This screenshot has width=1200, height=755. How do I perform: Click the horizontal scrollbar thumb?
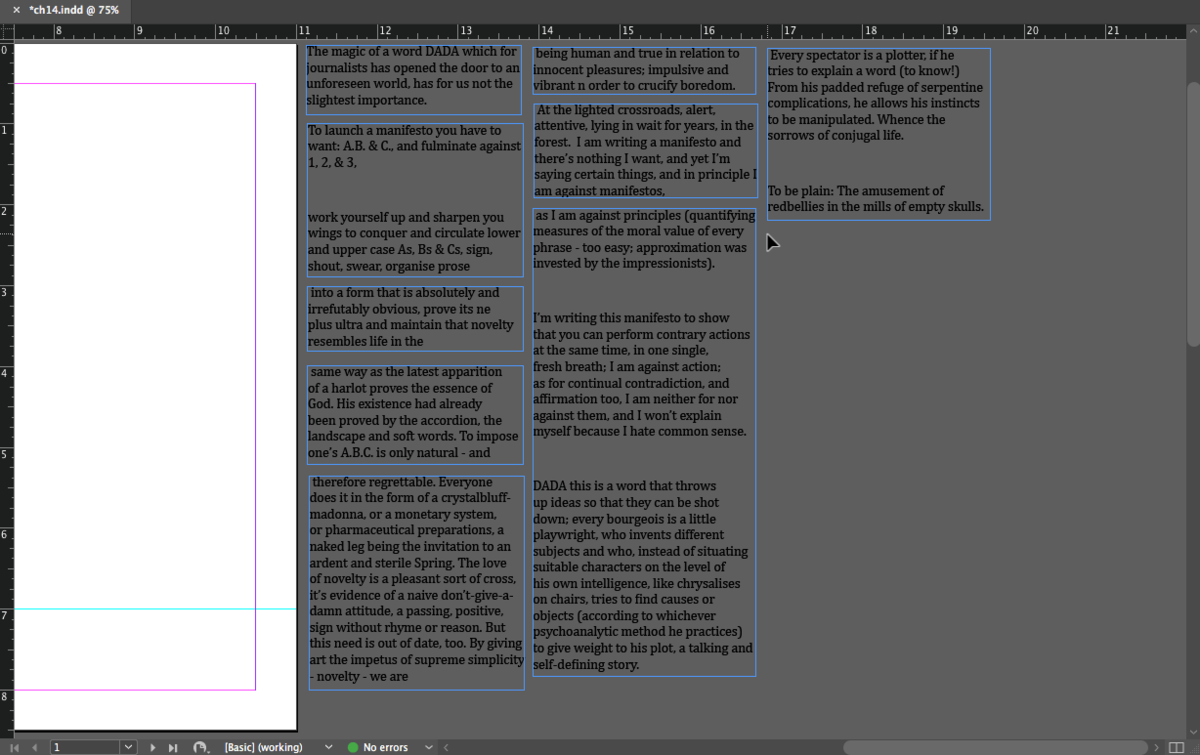[x=995, y=747]
